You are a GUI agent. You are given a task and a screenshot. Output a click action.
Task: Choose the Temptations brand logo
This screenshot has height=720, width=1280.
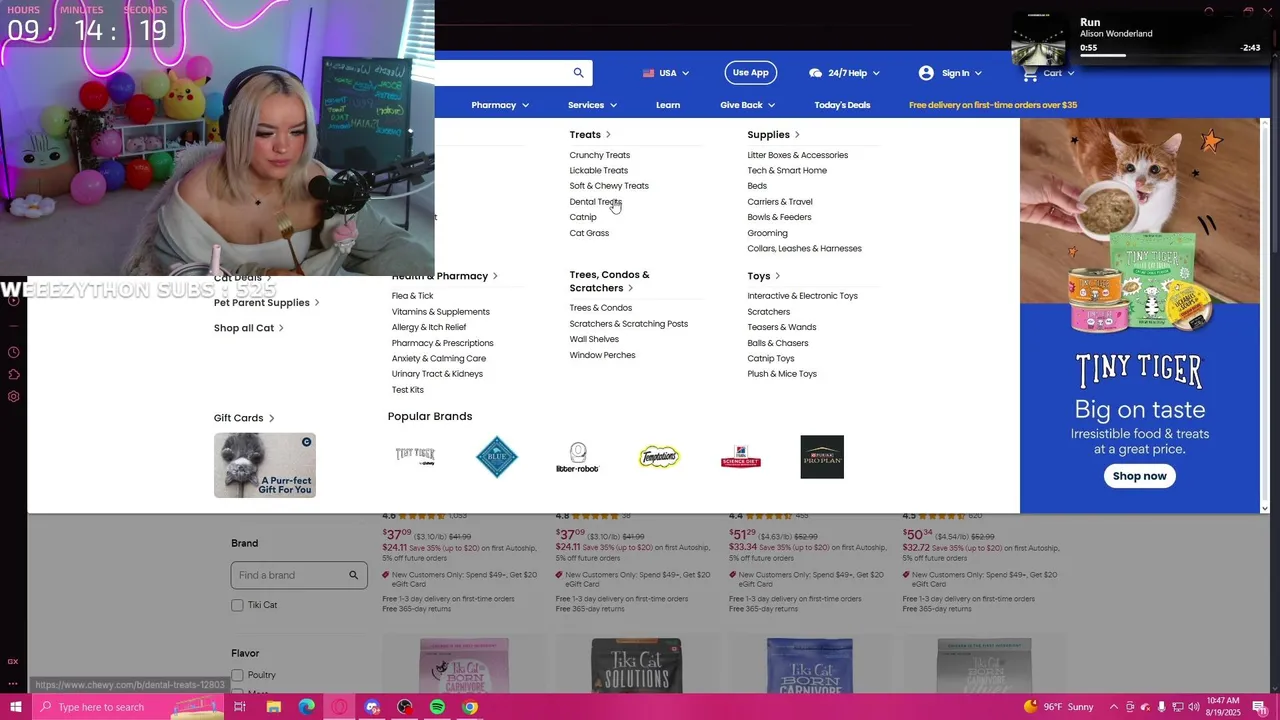(659, 457)
